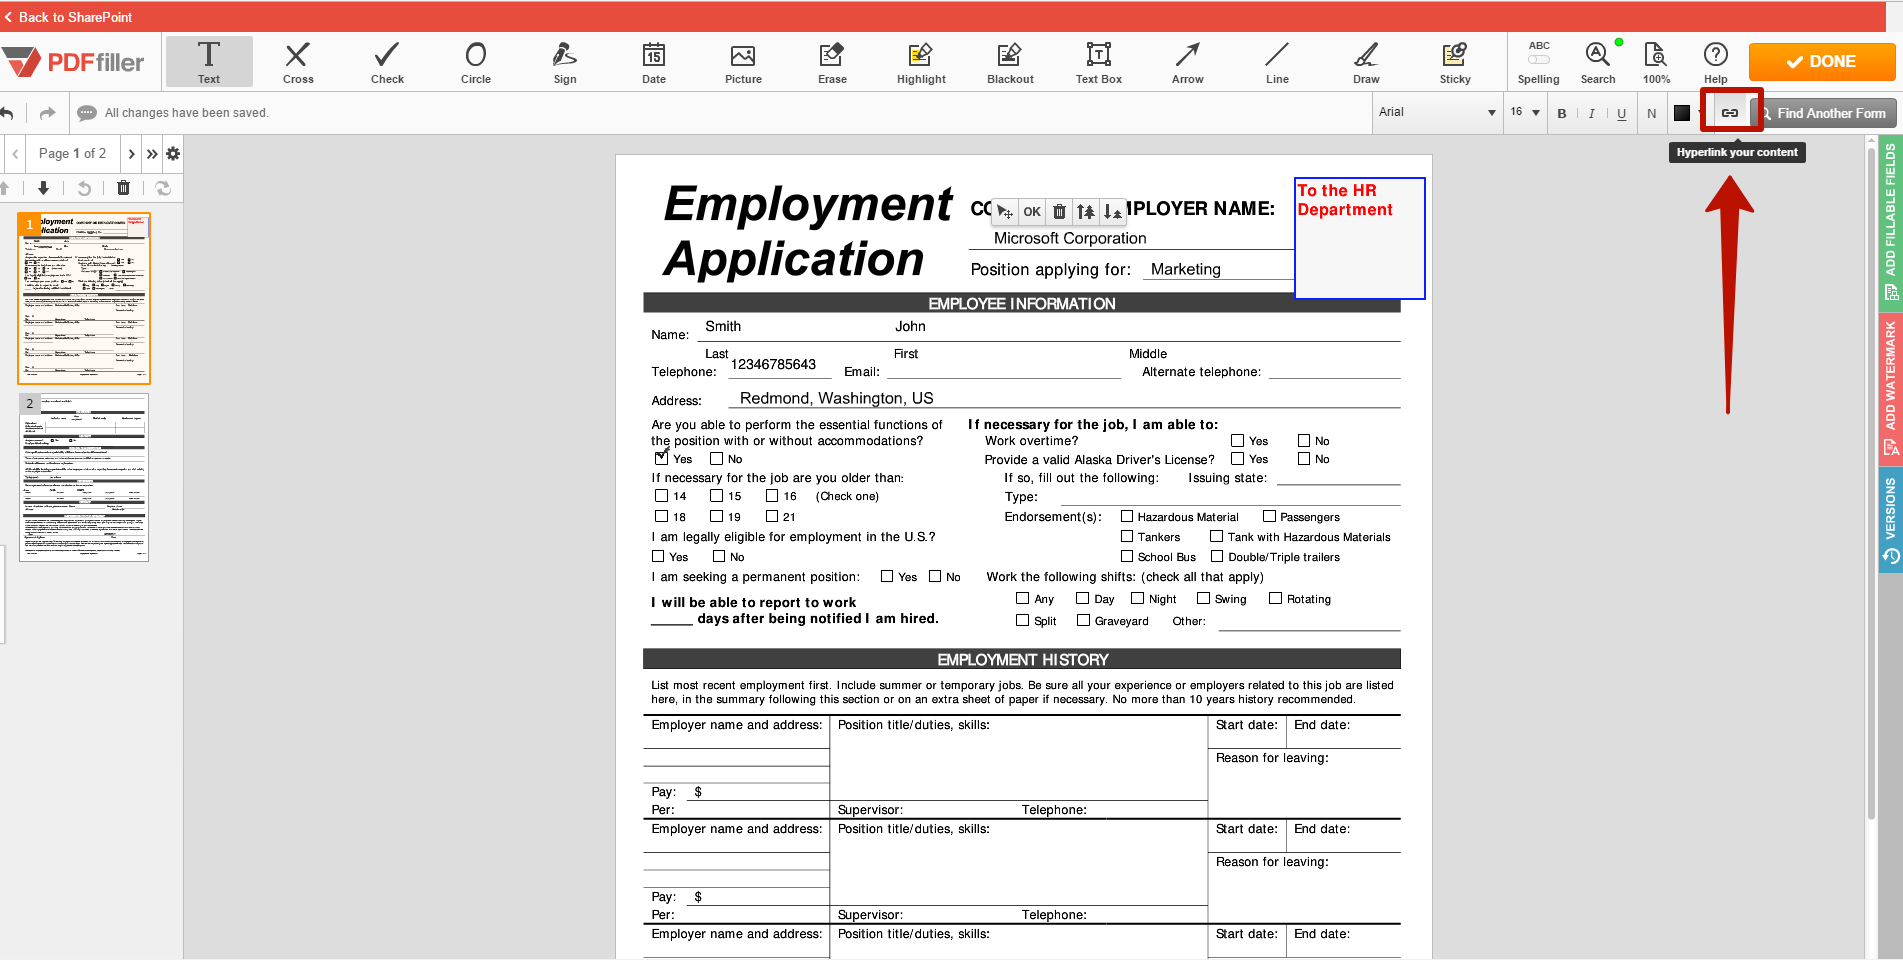
Task: Select the Cross mark tool
Action: (298, 62)
